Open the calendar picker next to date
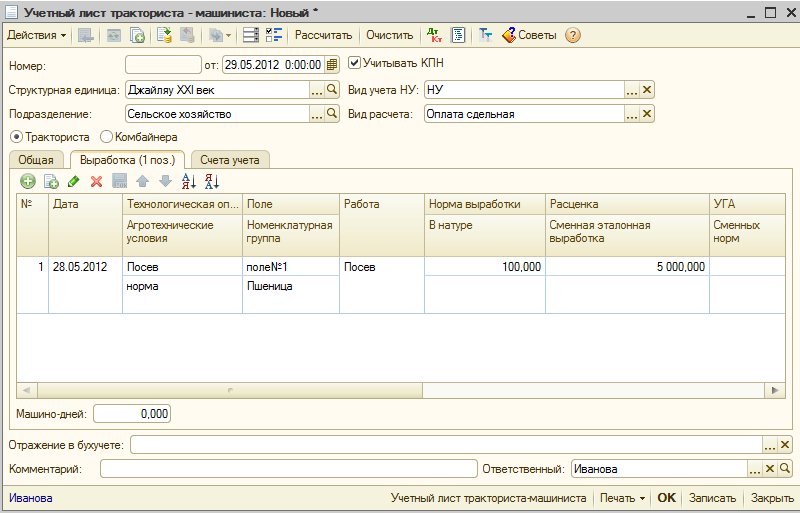Screen dimensions: 800x513 click(x=332, y=64)
